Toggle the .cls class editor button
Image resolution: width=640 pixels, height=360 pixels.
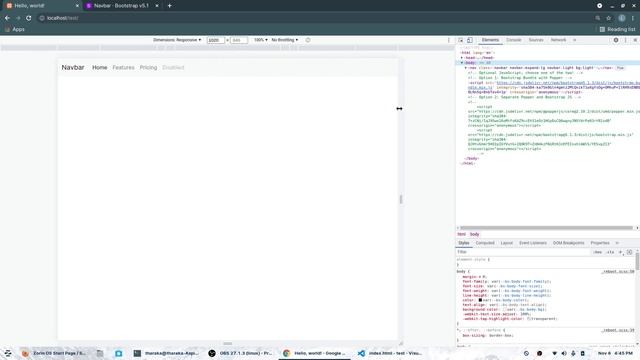[x=610, y=252]
